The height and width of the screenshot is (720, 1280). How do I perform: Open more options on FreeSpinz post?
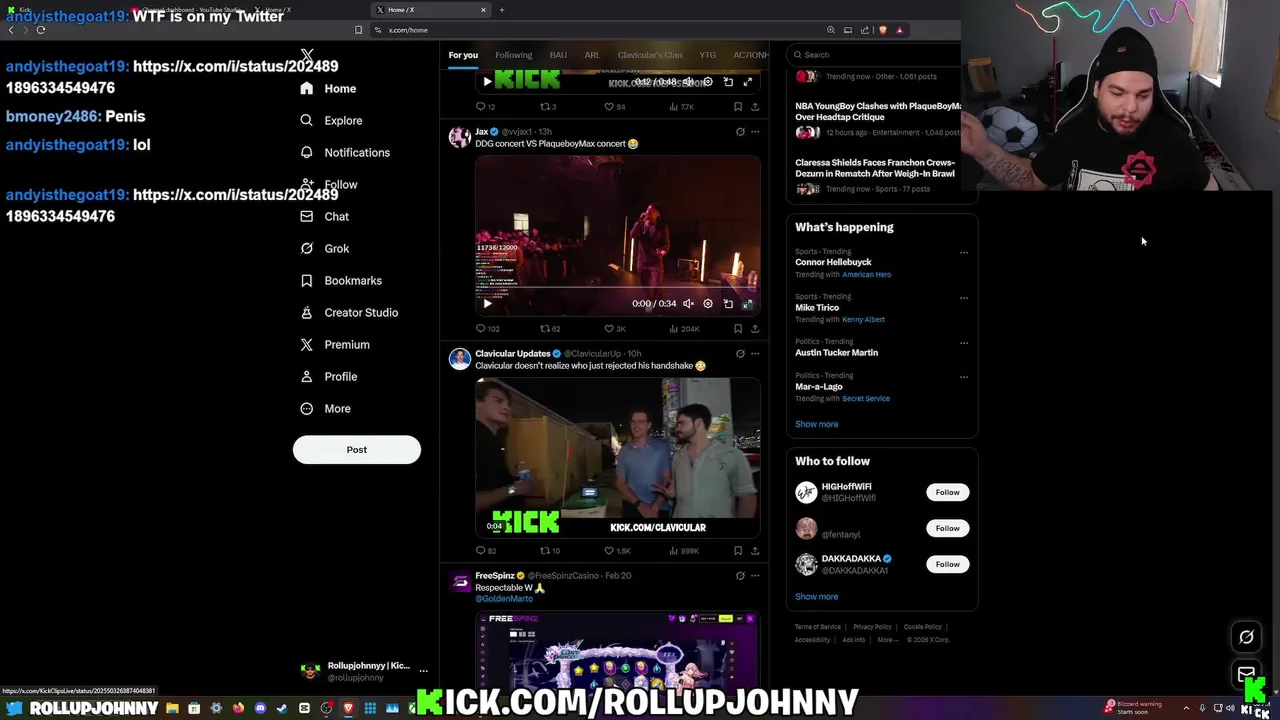pos(755,576)
